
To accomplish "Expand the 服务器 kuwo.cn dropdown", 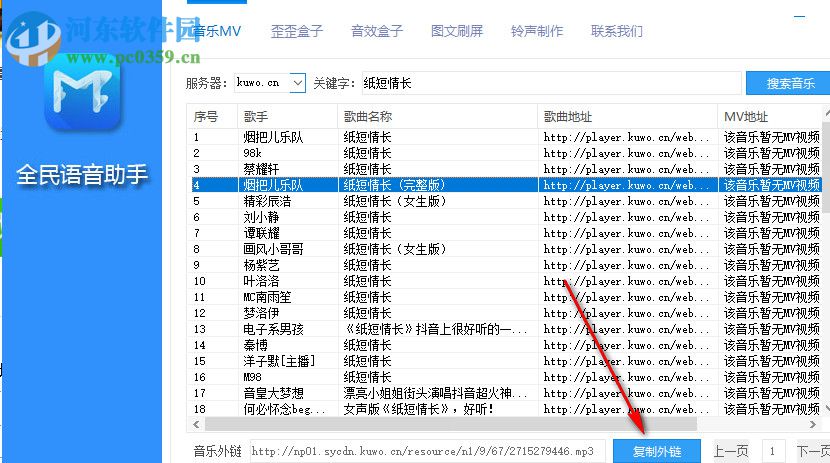I will pyautogui.click(x=297, y=83).
